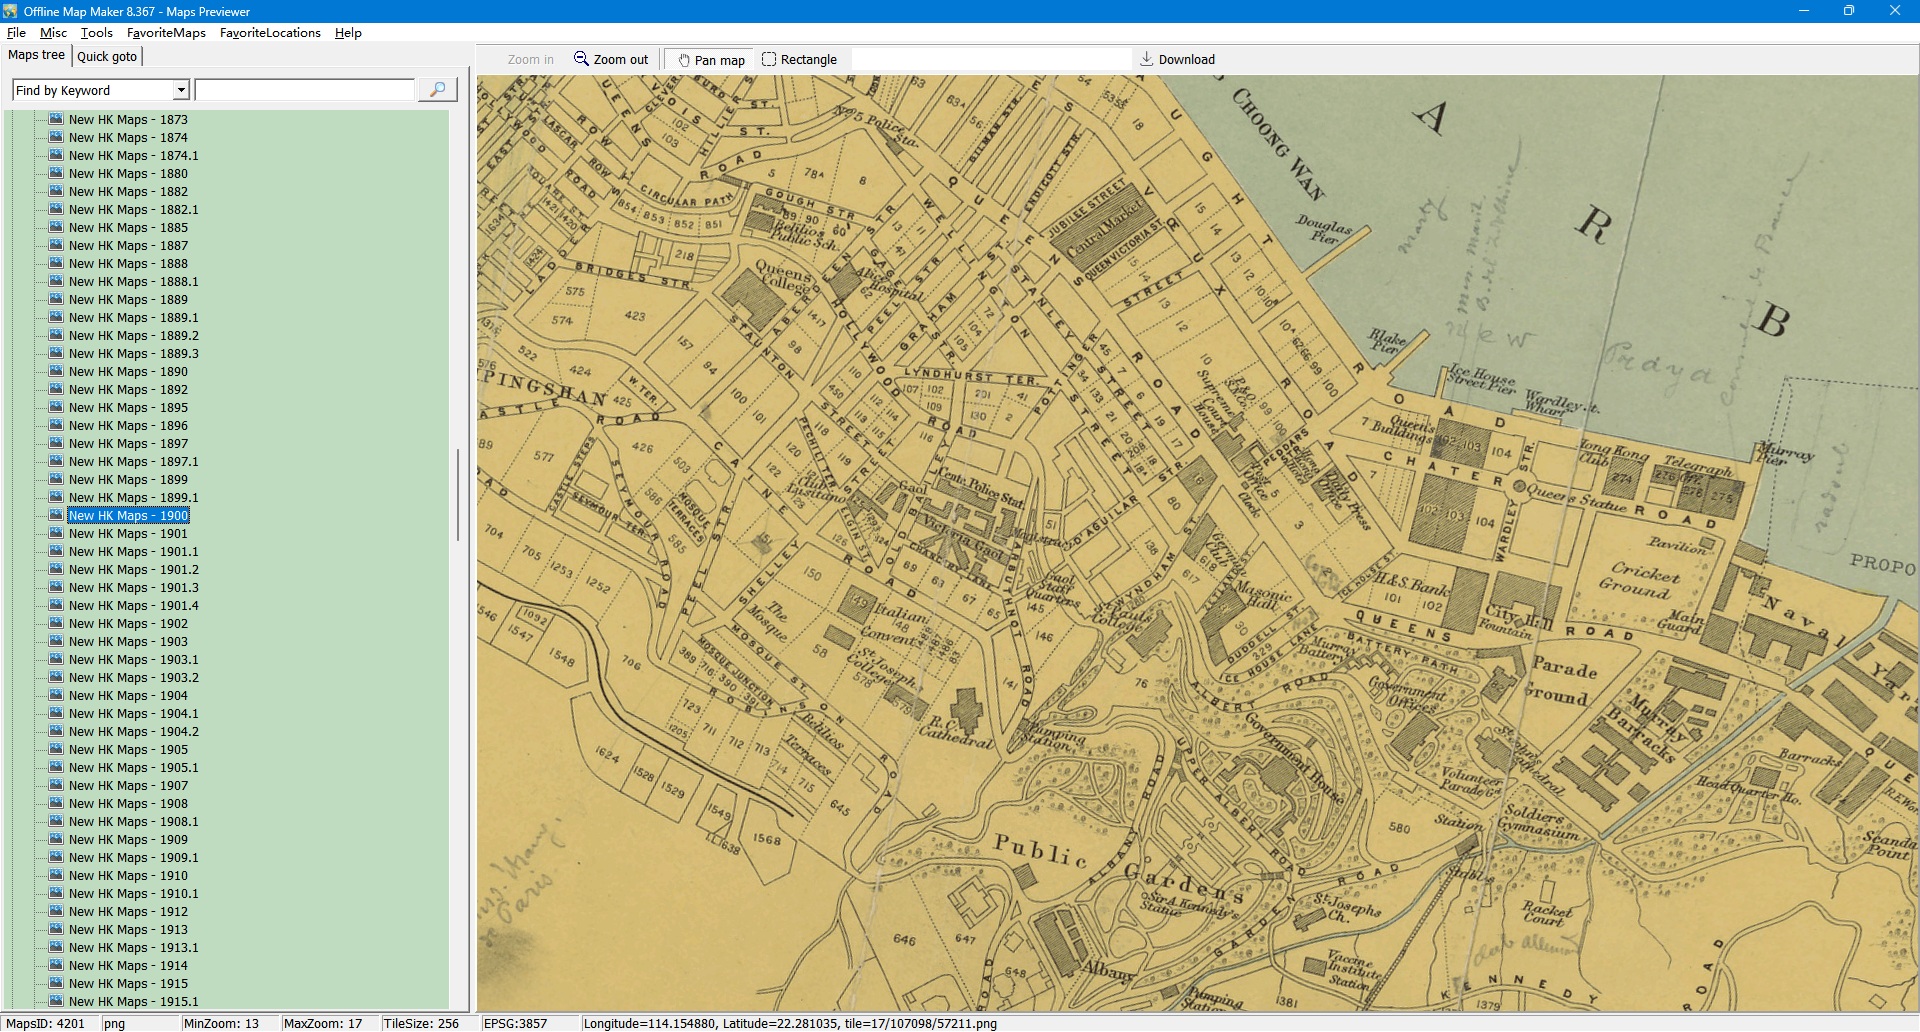Choose New HK Maps - 1910.1 map

point(133,894)
